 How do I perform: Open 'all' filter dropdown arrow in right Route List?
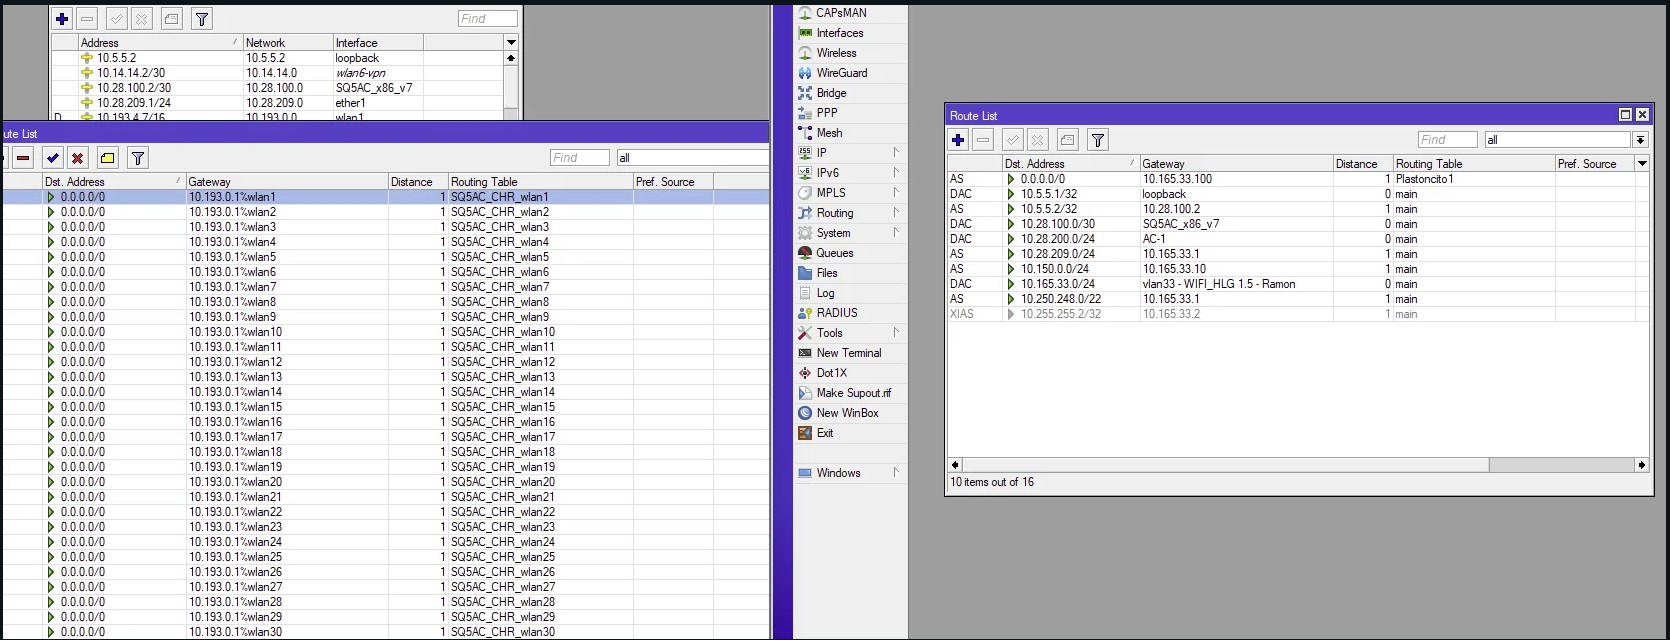click(x=1640, y=140)
